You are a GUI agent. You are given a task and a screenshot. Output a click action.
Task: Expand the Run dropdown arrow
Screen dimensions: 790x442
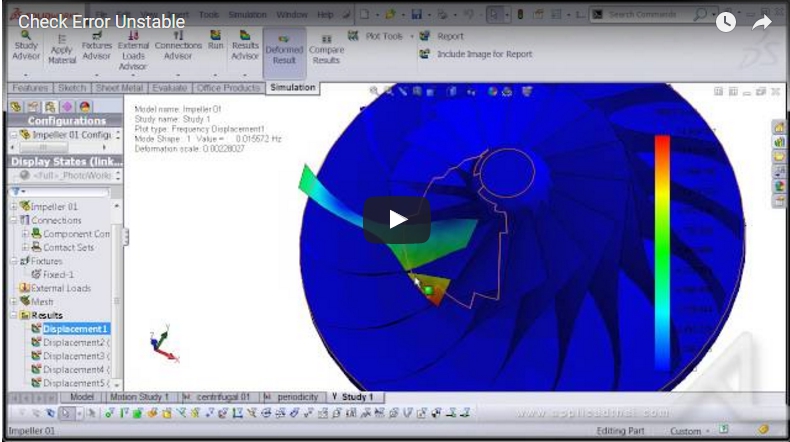tap(216, 75)
